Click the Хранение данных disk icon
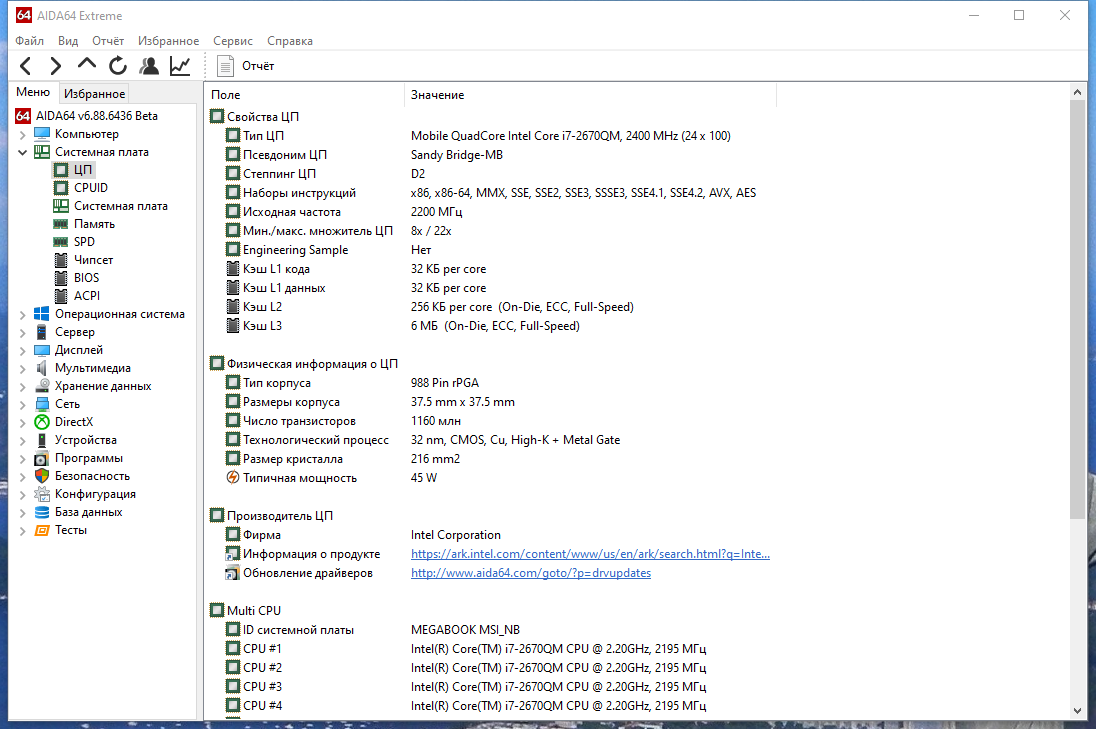 pyautogui.click(x=42, y=386)
